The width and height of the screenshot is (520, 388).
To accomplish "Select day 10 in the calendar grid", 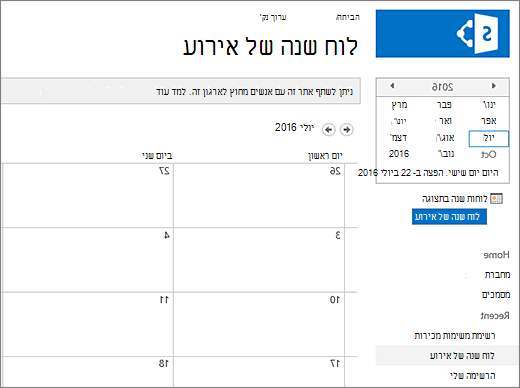I will (335, 300).
